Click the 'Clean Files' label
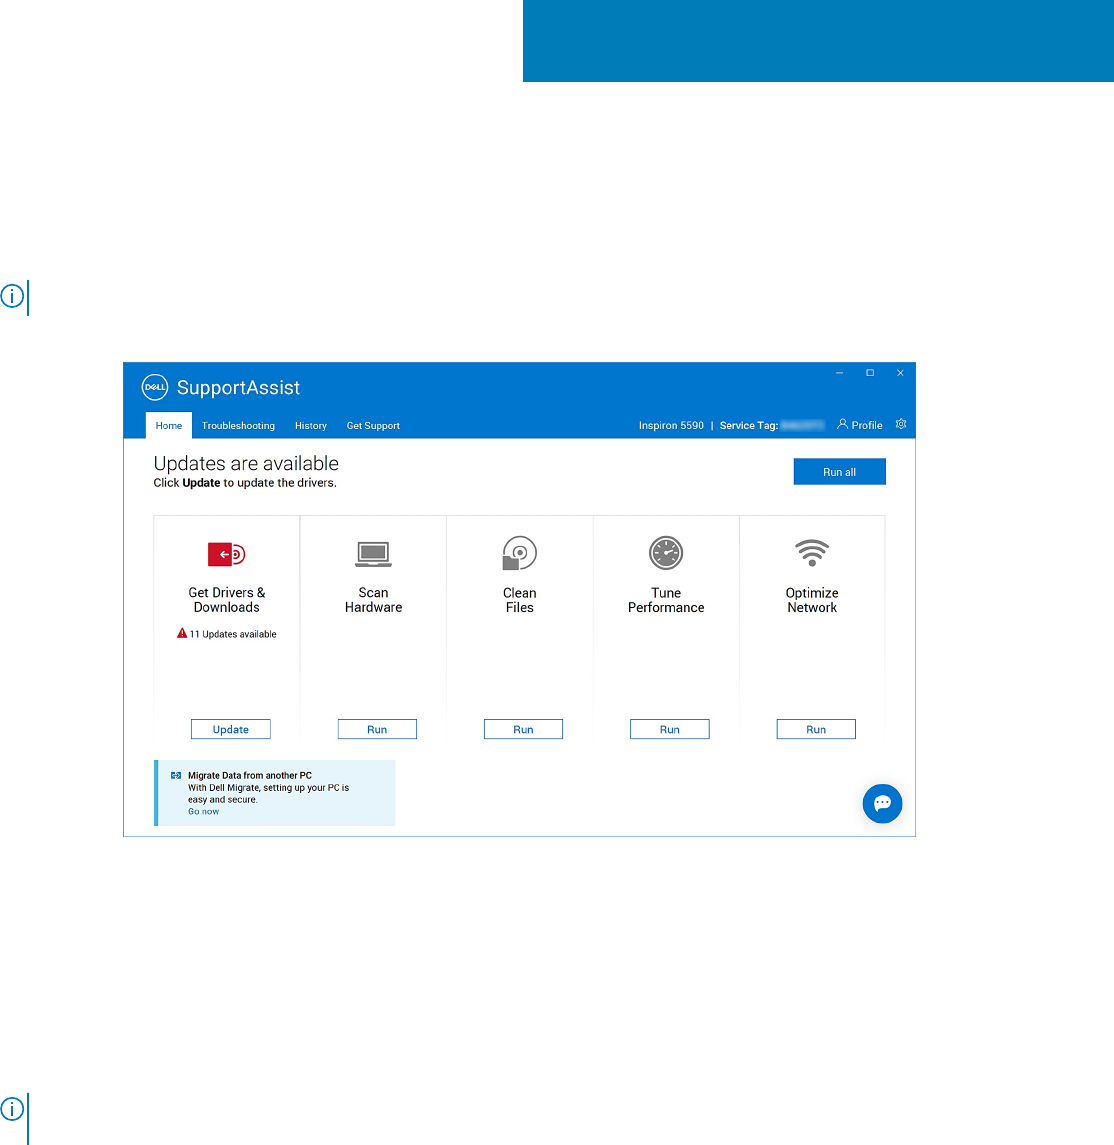This screenshot has height=1145, width=1114. [x=520, y=600]
